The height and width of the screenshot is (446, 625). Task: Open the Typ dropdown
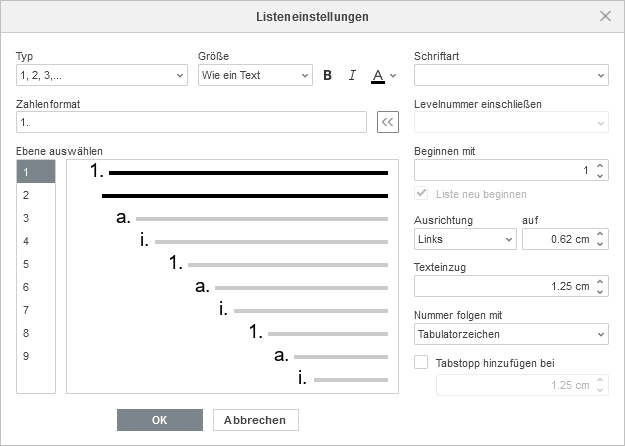click(x=102, y=75)
